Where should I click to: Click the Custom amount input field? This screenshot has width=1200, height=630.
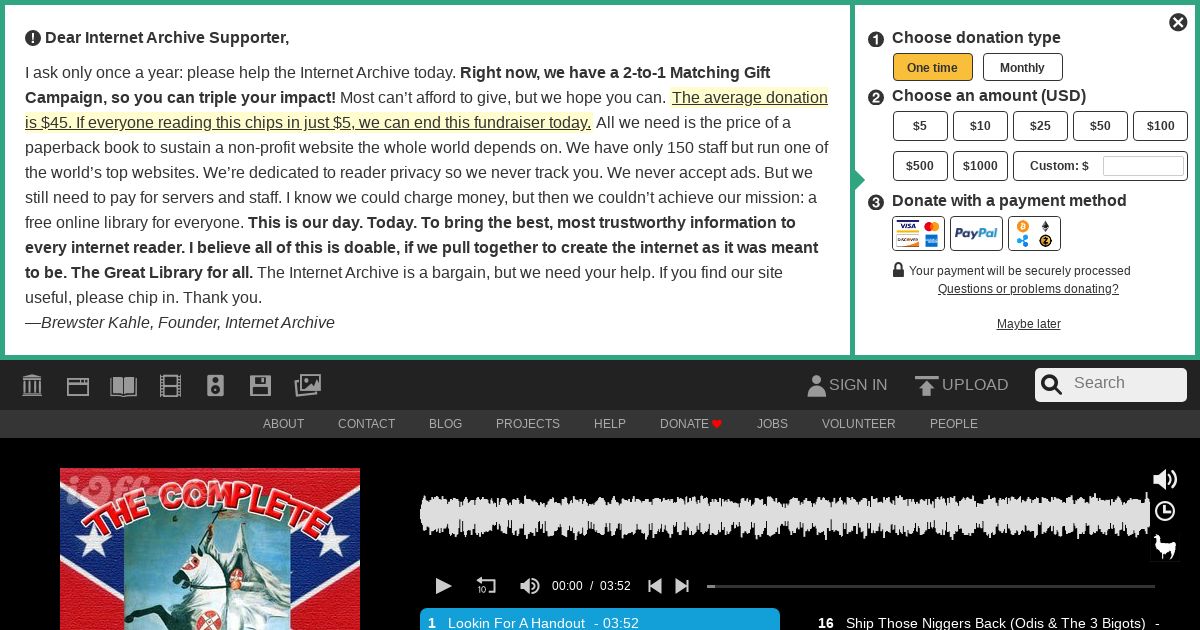(1143, 166)
